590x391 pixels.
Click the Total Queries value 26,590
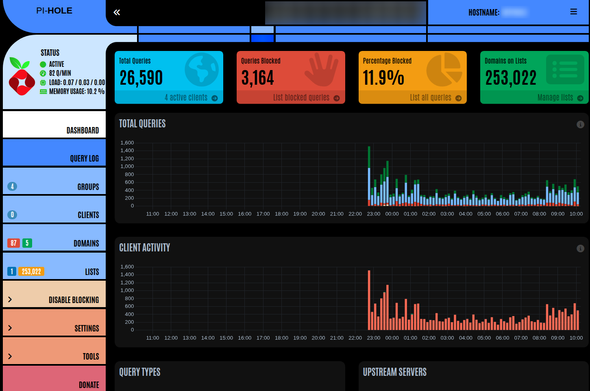(141, 78)
